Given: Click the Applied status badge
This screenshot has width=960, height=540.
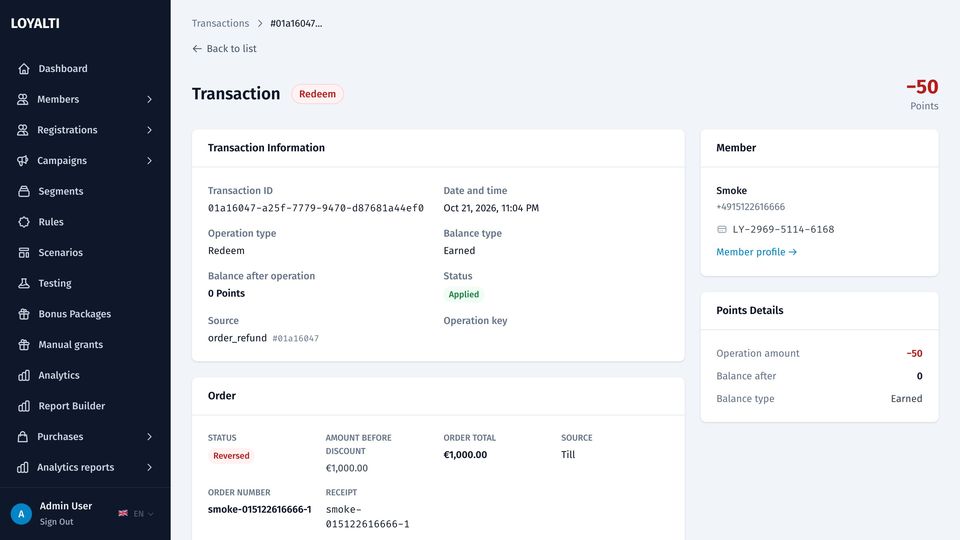Looking at the screenshot, I should pyautogui.click(x=463, y=294).
